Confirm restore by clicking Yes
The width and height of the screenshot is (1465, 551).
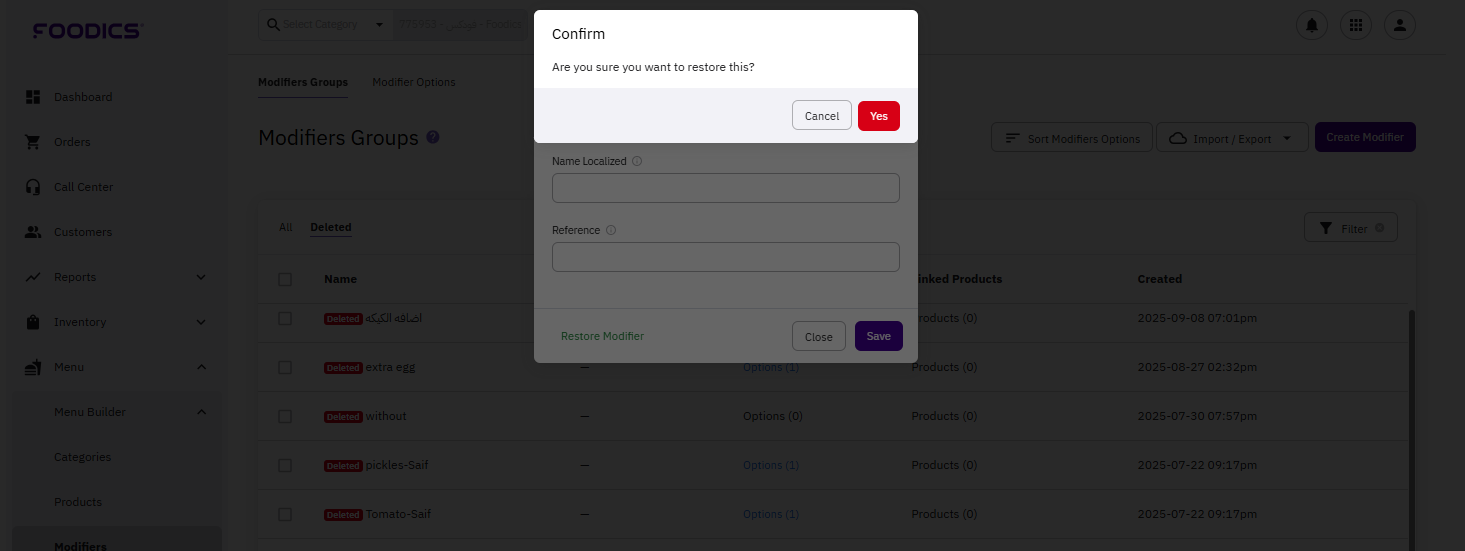tap(878, 116)
